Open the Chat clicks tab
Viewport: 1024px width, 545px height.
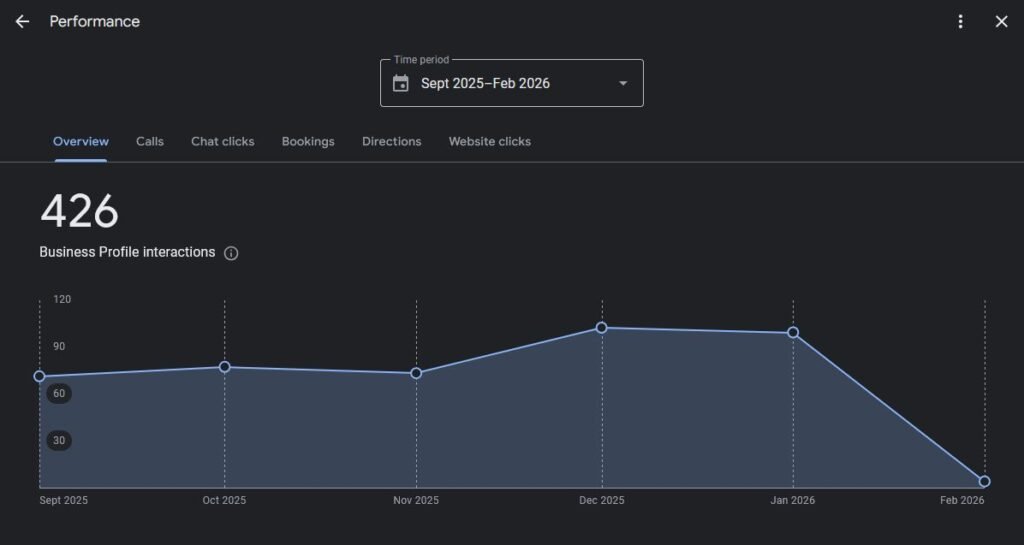point(223,141)
